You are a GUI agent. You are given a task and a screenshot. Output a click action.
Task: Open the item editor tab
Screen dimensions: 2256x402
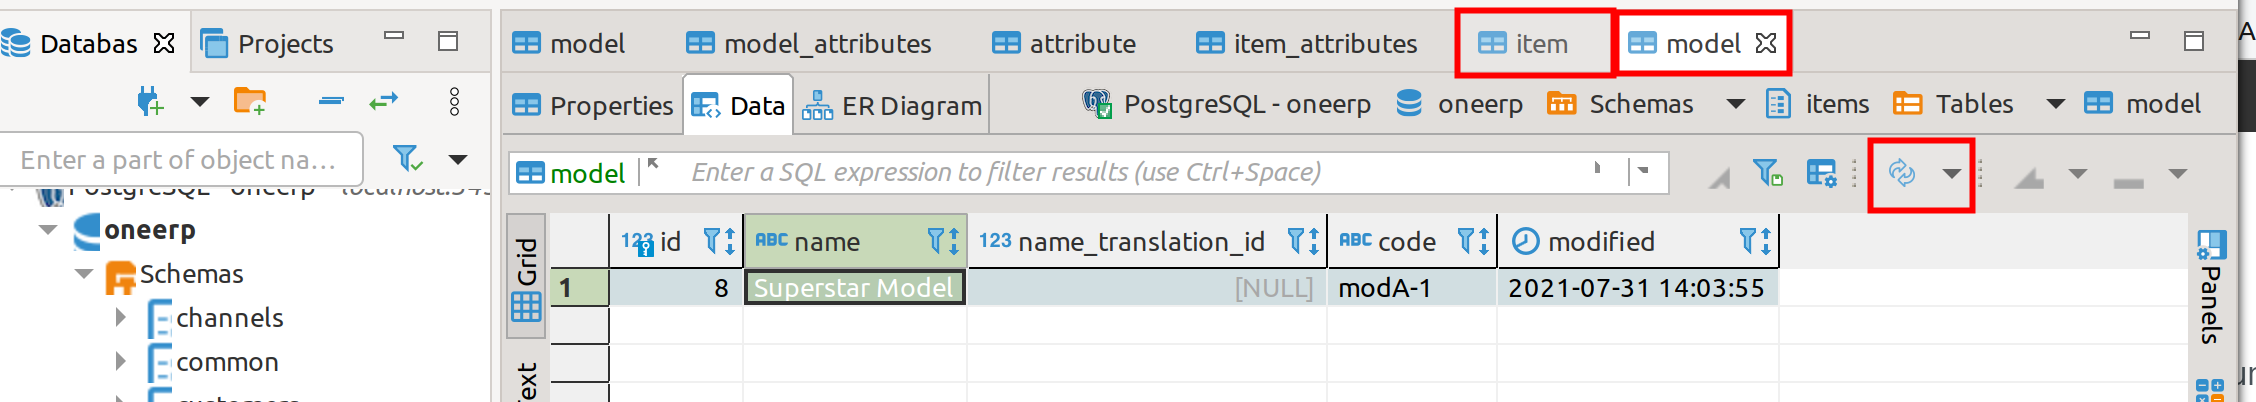1523,44
